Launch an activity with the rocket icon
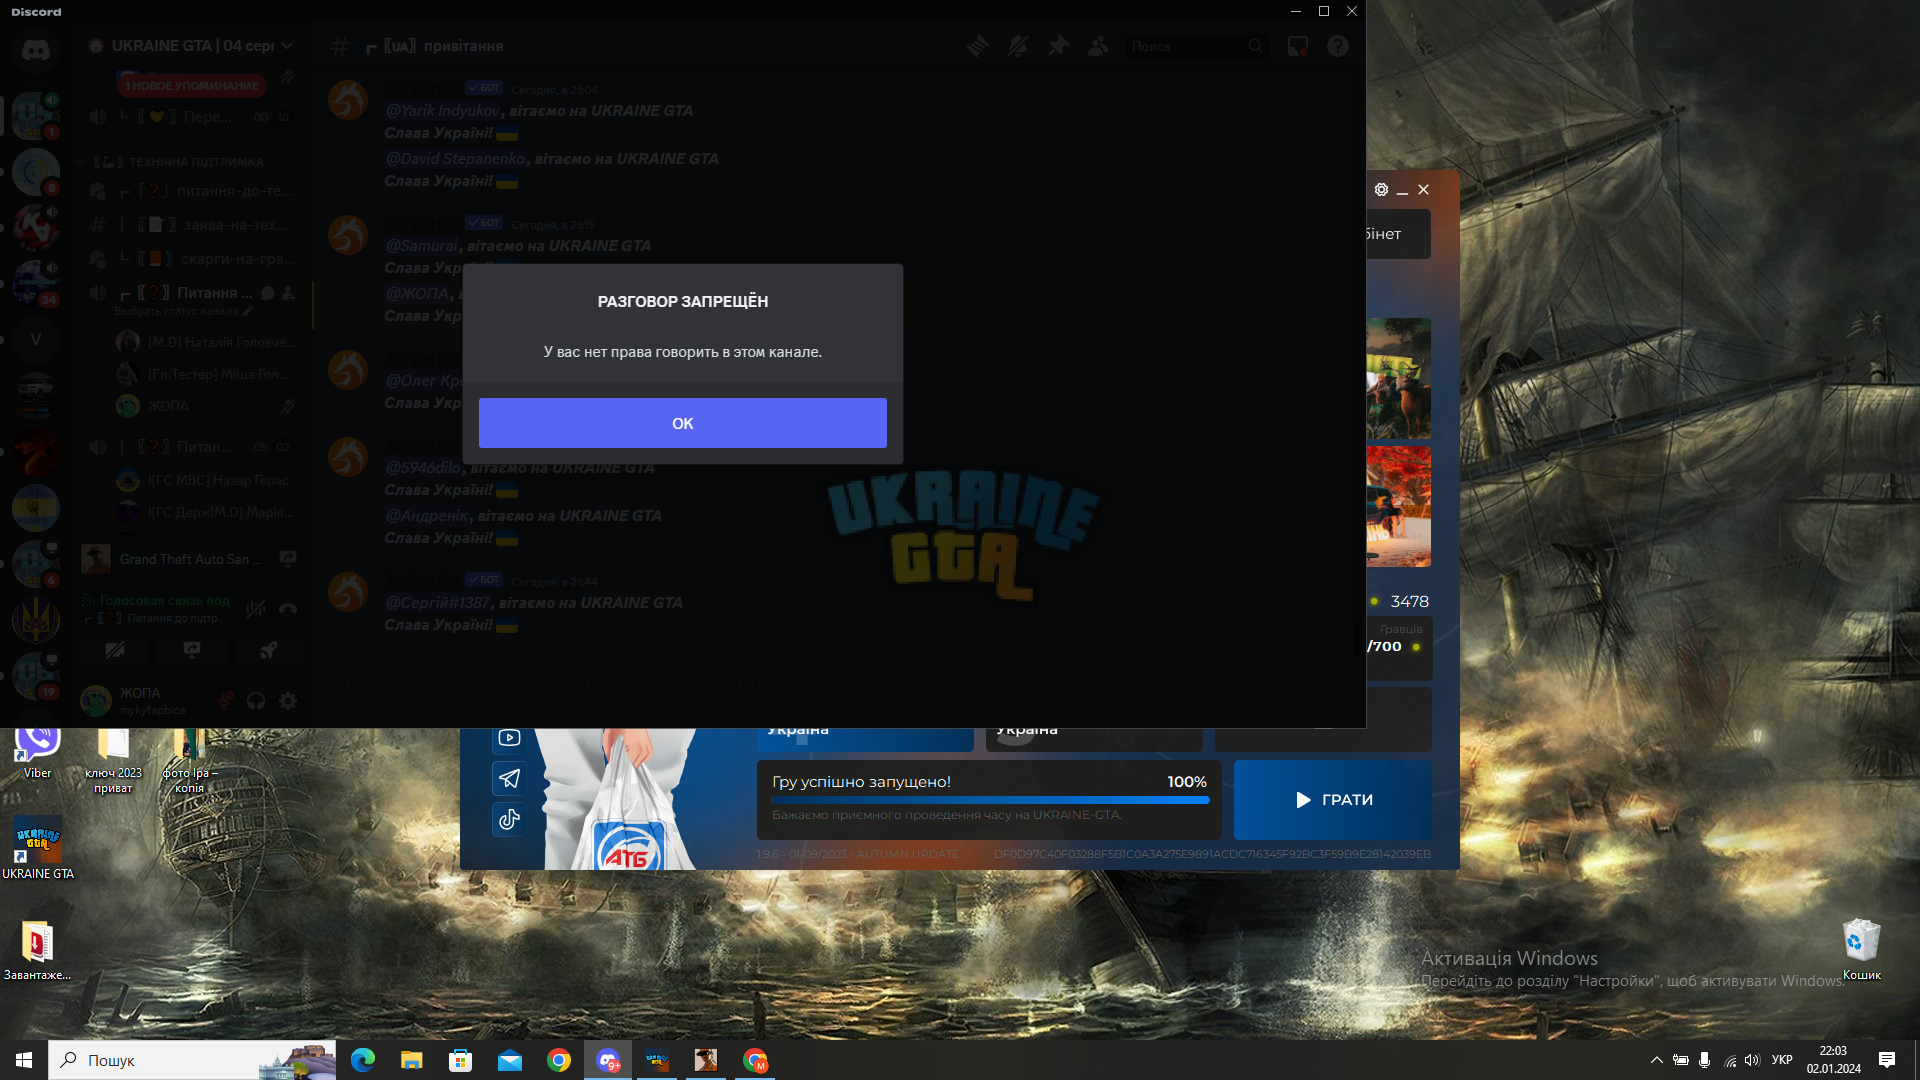Viewport: 1920px width, 1080px height. tap(268, 650)
